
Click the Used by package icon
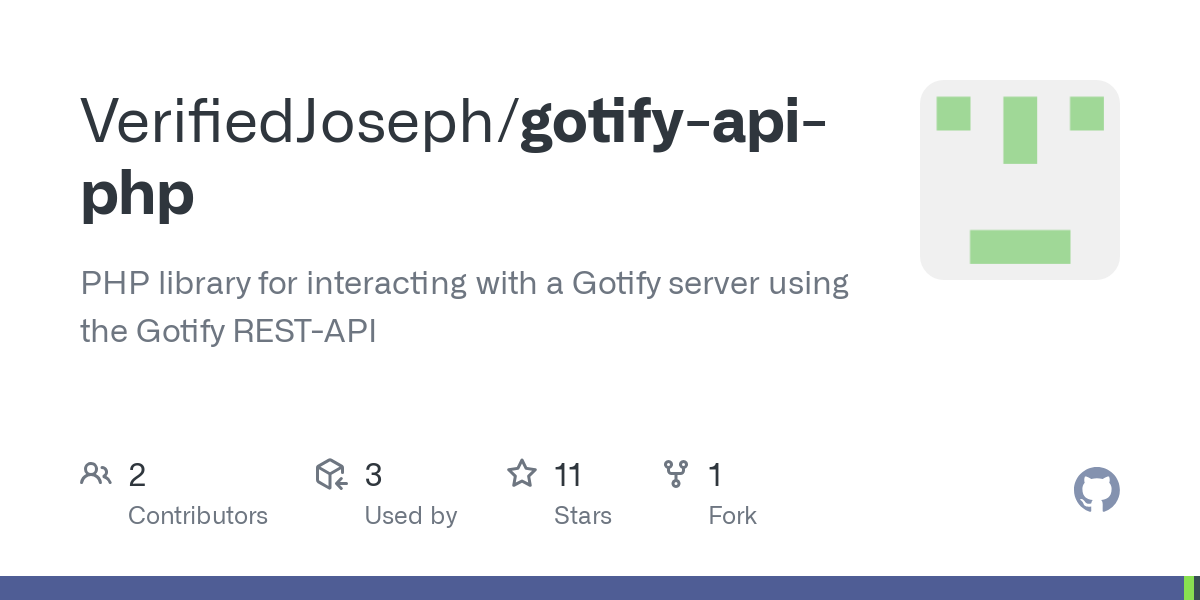(x=330, y=474)
